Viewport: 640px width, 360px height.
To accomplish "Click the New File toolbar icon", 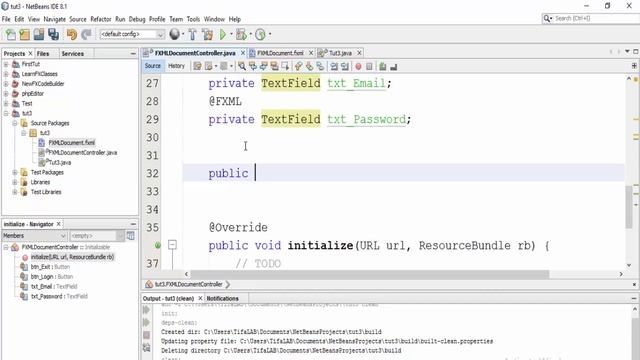I will 10,34.
